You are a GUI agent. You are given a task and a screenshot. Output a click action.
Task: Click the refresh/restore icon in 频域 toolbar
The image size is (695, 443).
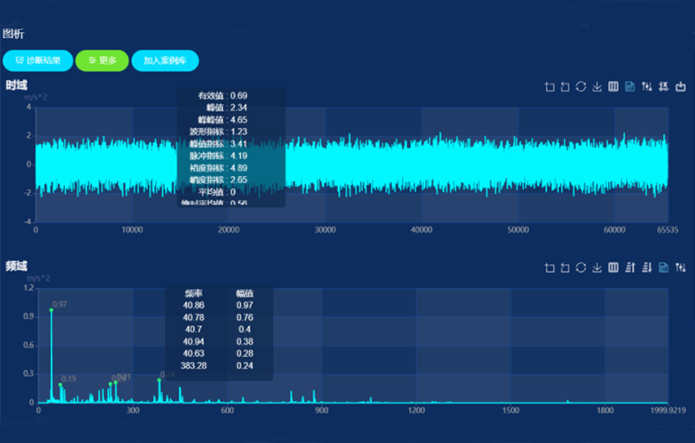pos(581,268)
